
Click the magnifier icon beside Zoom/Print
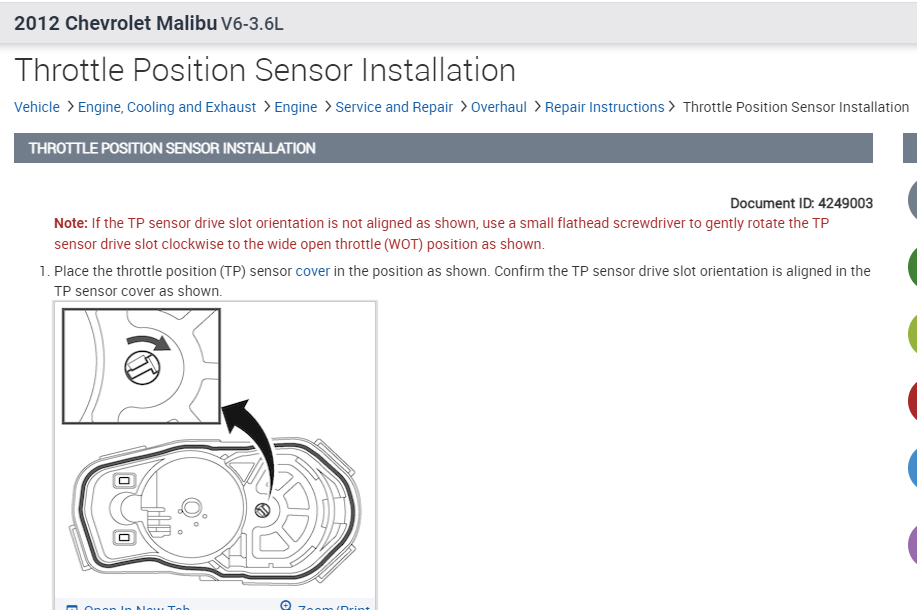[x=286, y=606]
